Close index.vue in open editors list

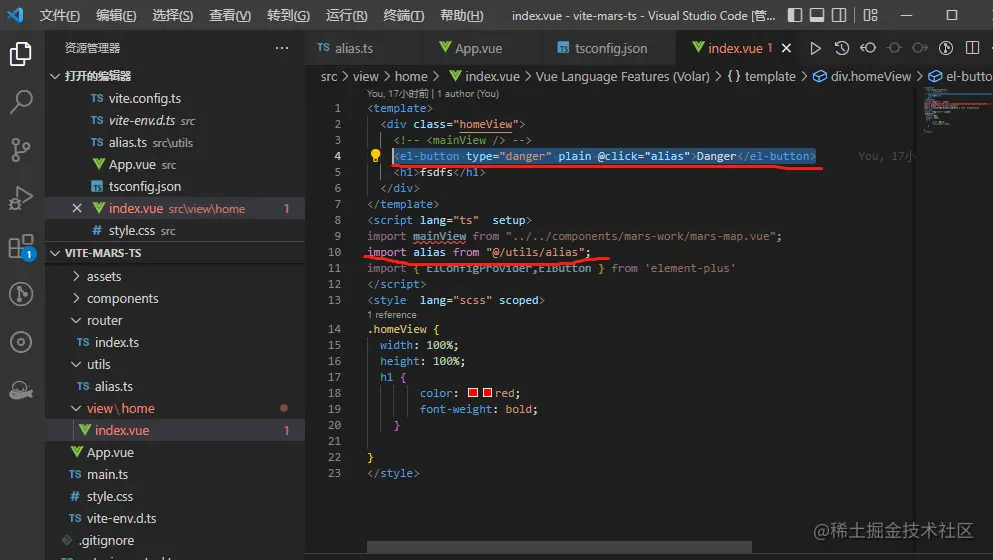(x=77, y=208)
